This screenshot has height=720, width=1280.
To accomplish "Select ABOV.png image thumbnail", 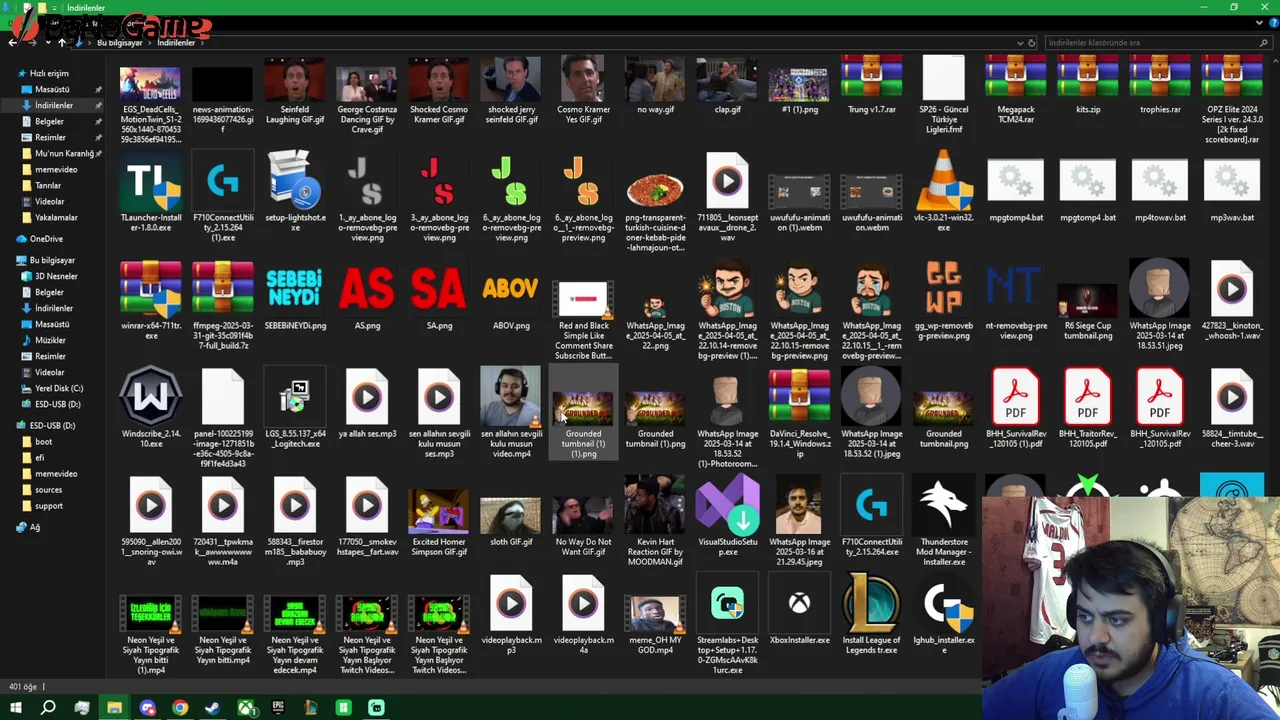I will 511,289.
